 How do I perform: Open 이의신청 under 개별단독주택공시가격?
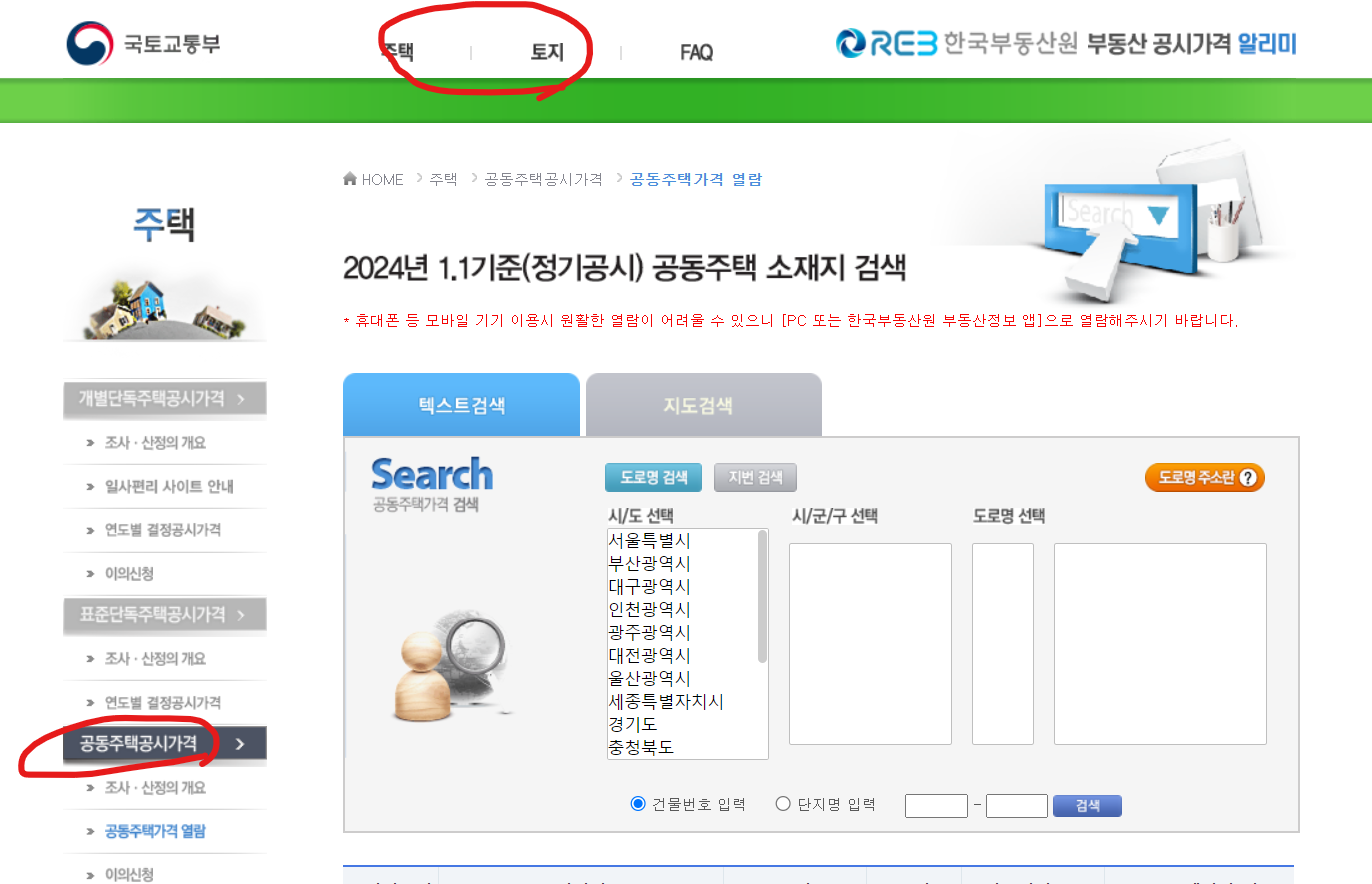[129, 573]
